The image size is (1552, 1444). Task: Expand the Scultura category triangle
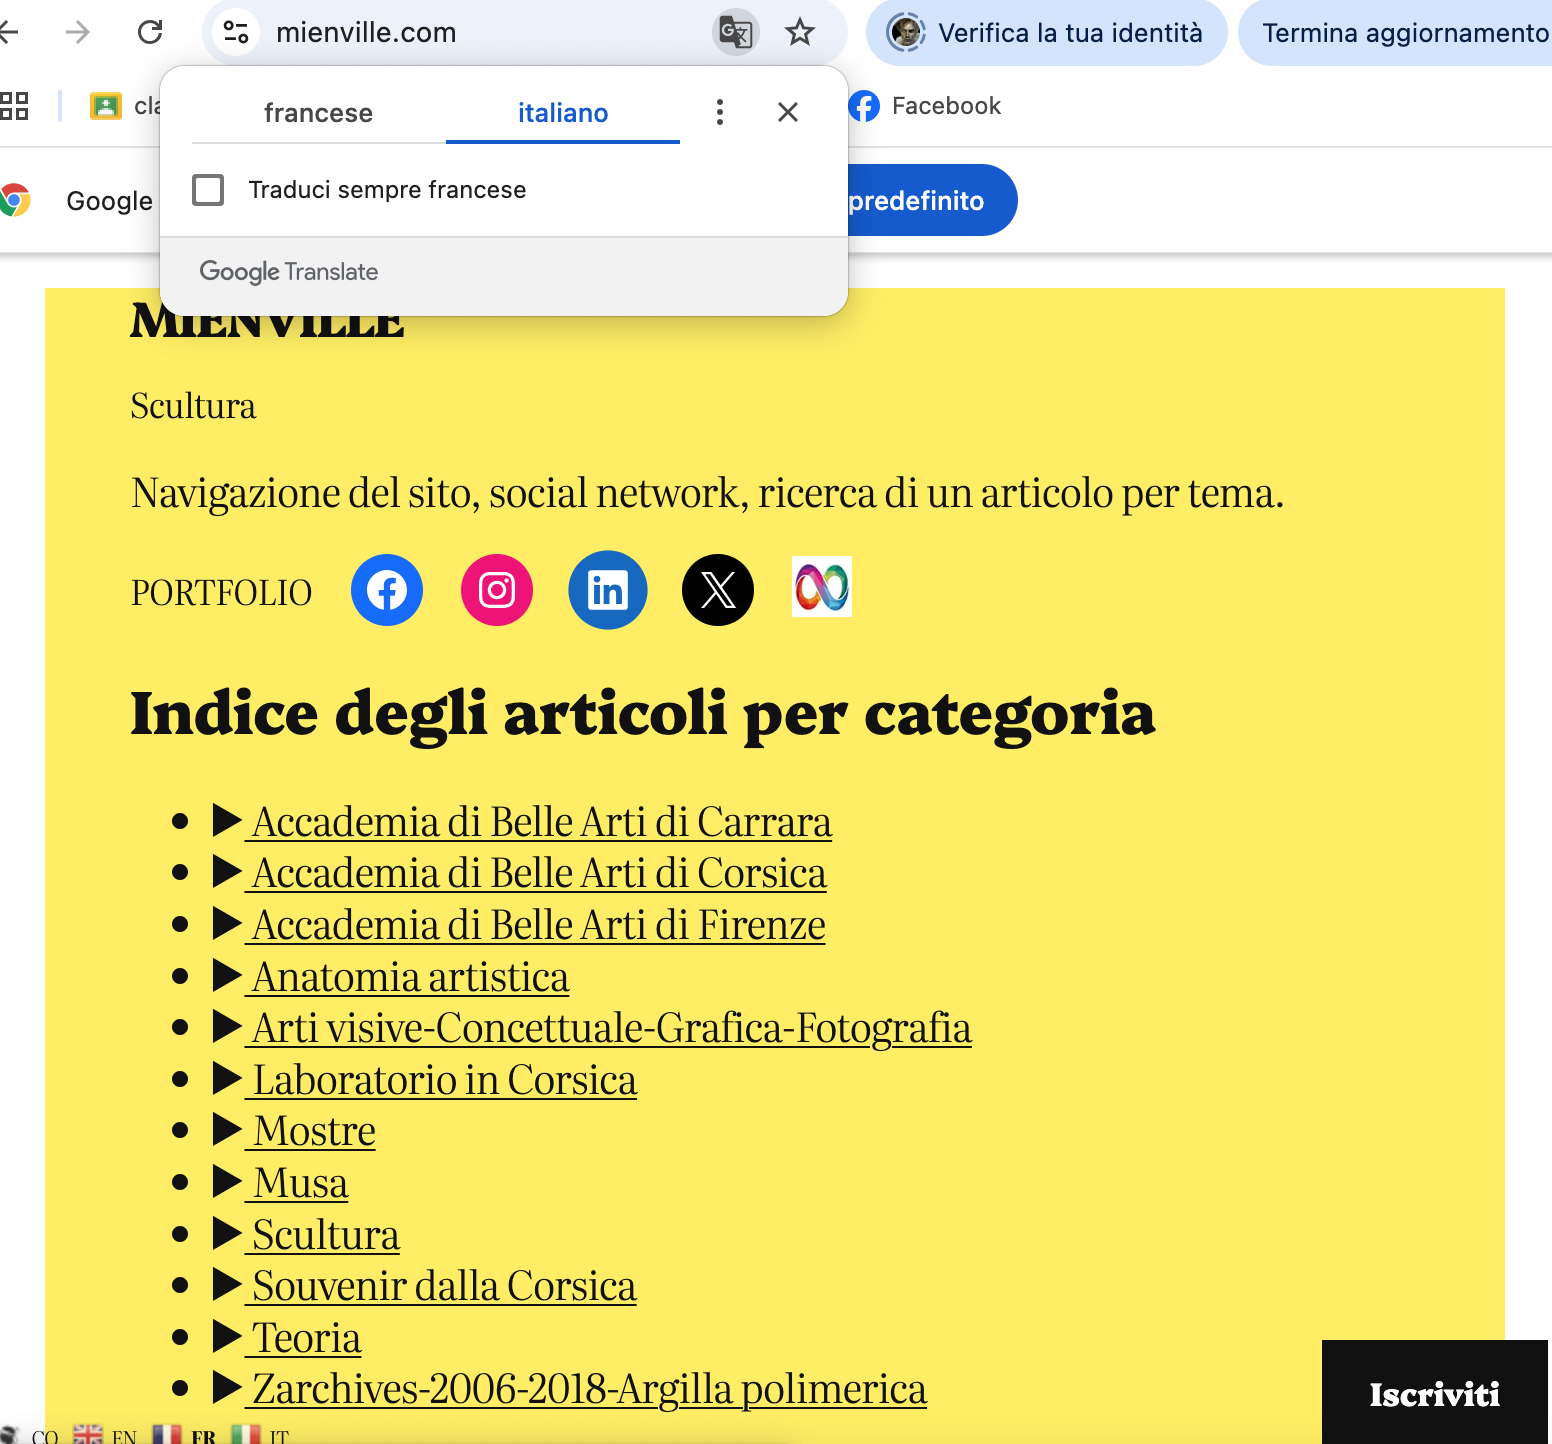coord(227,1234)
